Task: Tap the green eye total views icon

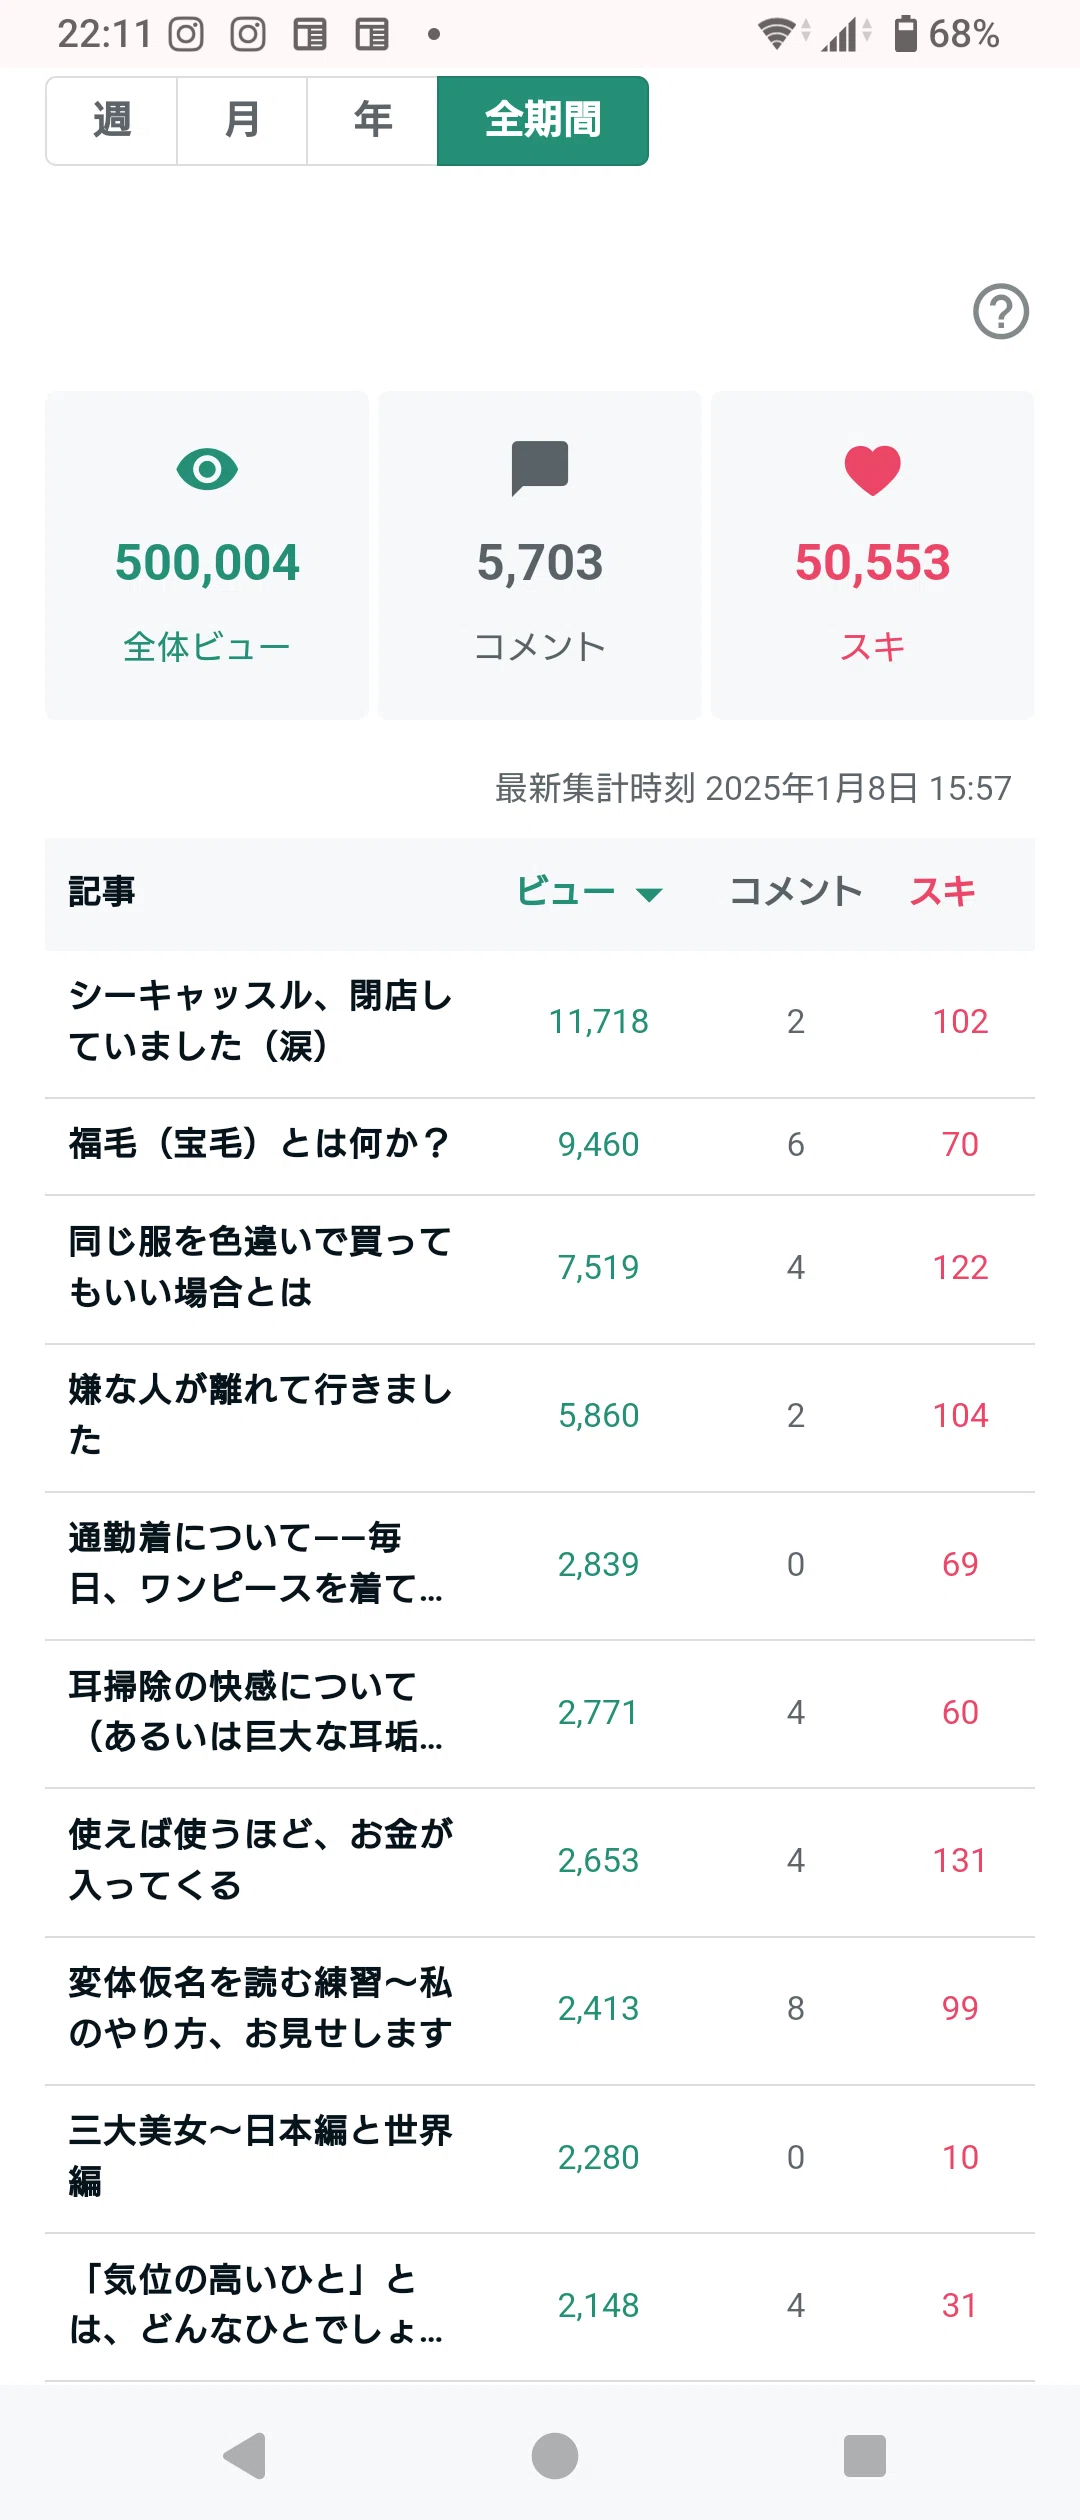Action: click(207, 469)
